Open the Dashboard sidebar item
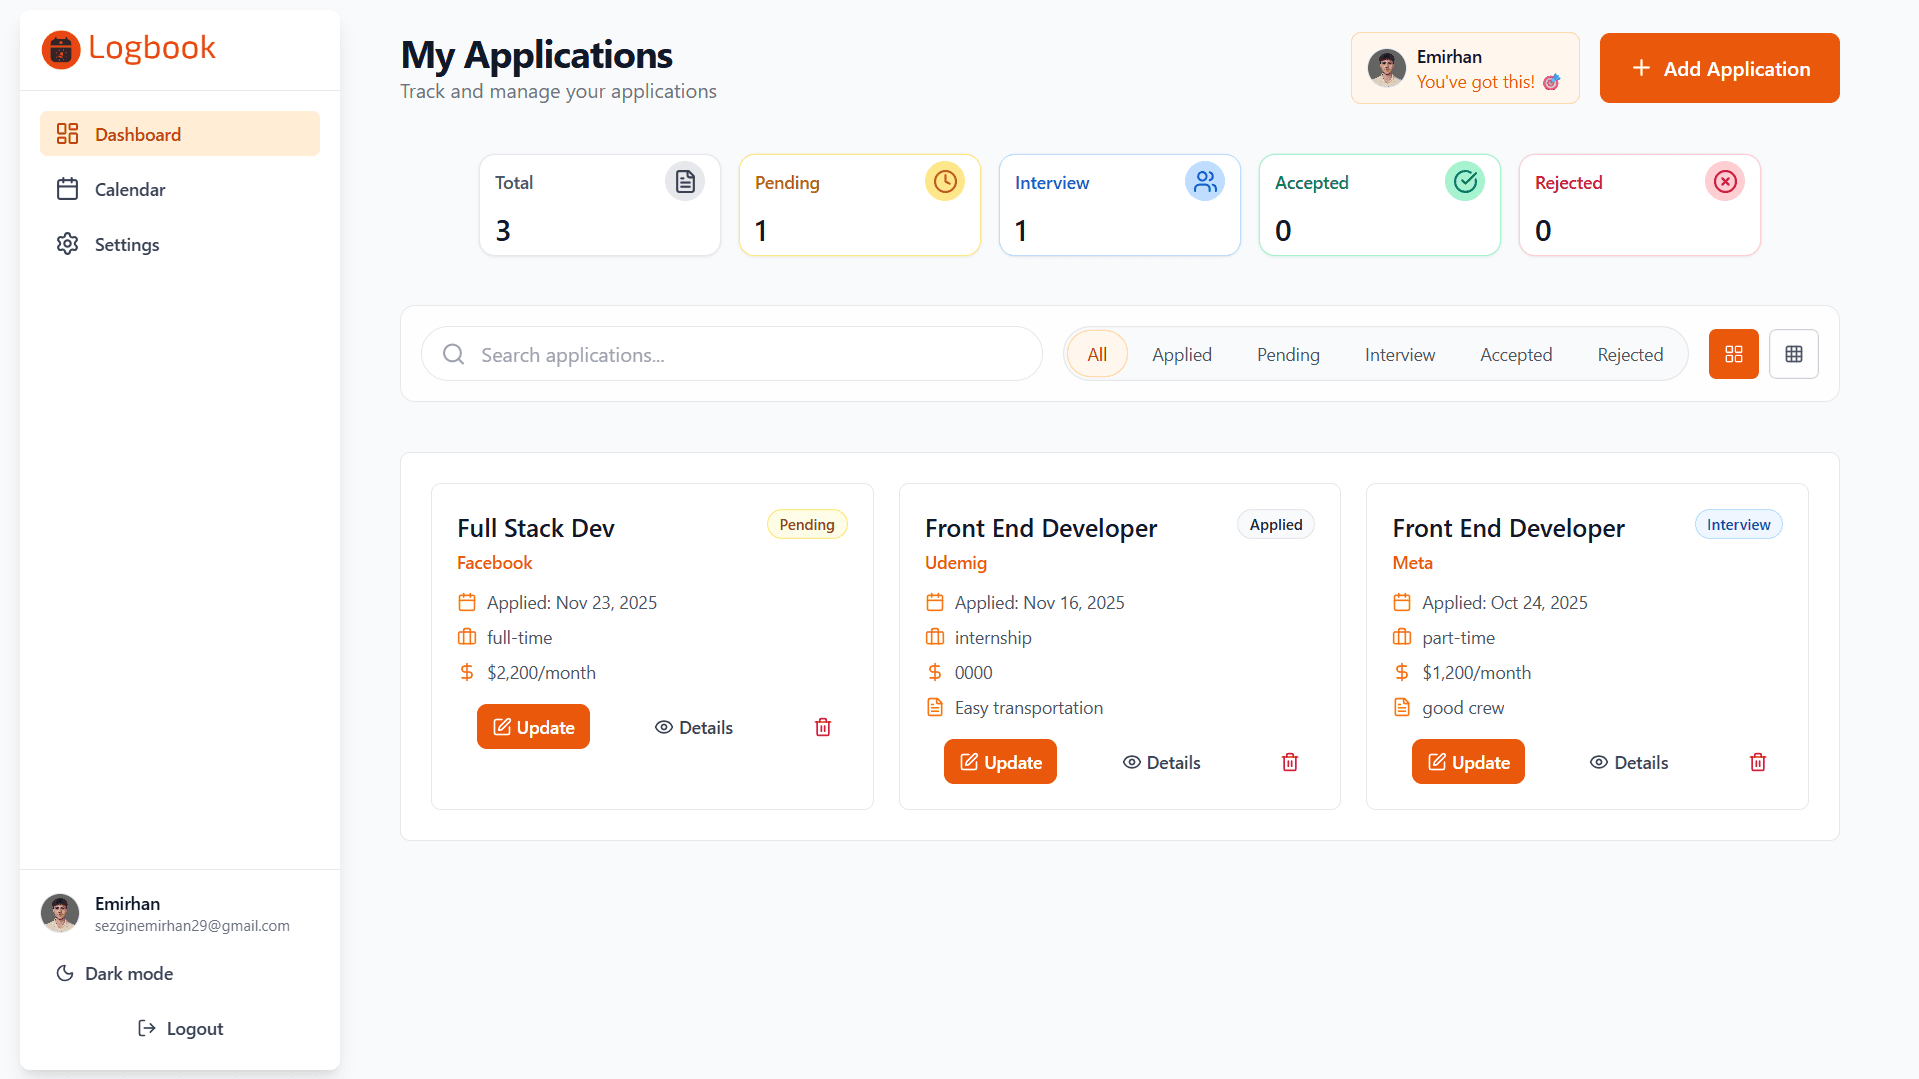The width and height of the screenshot is (1919, 1079). pos(180,134)
